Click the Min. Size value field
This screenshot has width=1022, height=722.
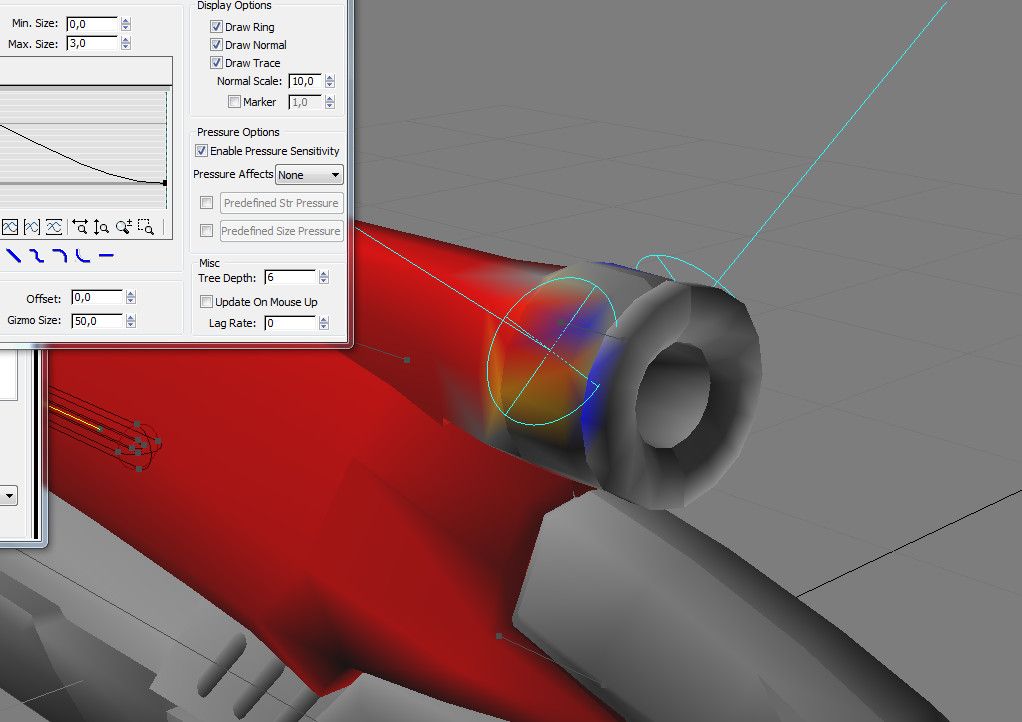(x=92, y=24)
